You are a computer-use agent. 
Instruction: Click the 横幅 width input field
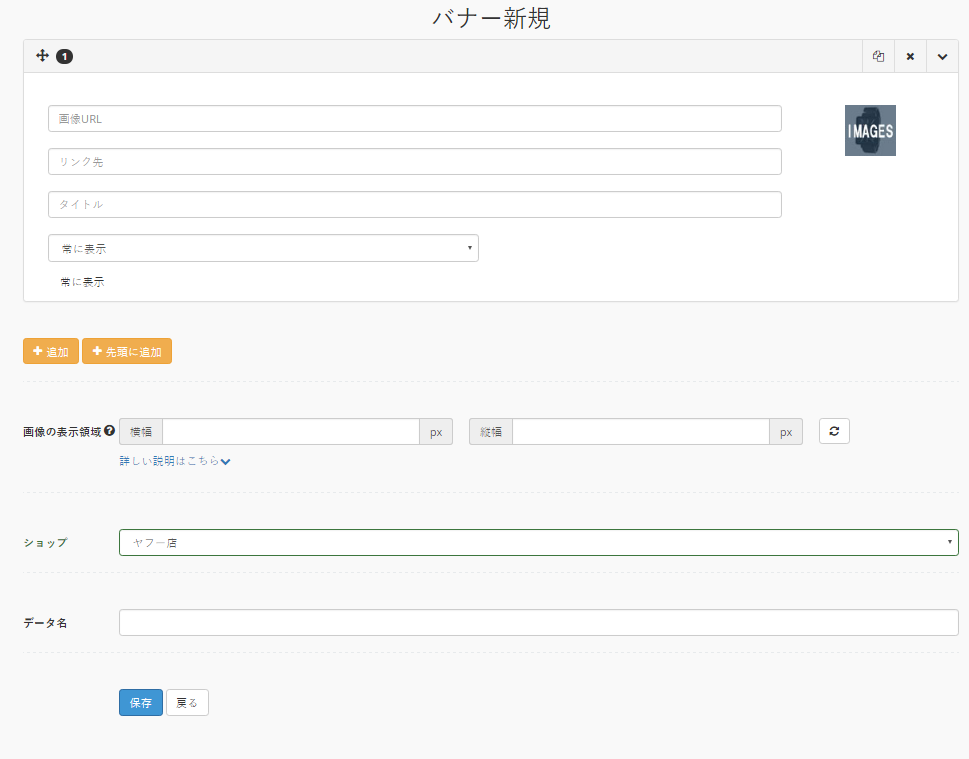pyautogui.click(x=290, y=431)
